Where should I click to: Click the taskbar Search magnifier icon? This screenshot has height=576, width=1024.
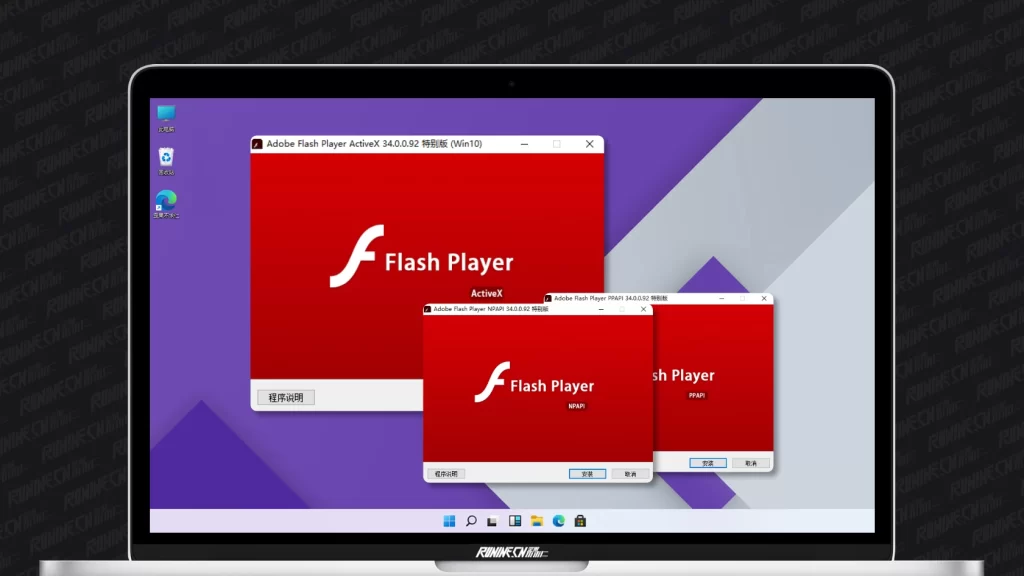(471, 521)
